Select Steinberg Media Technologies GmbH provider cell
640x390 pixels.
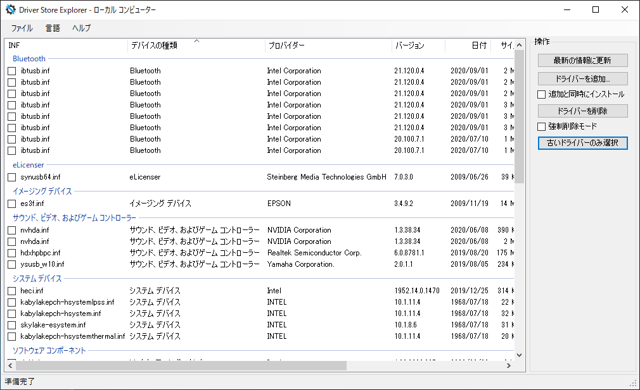click(326, 177)
